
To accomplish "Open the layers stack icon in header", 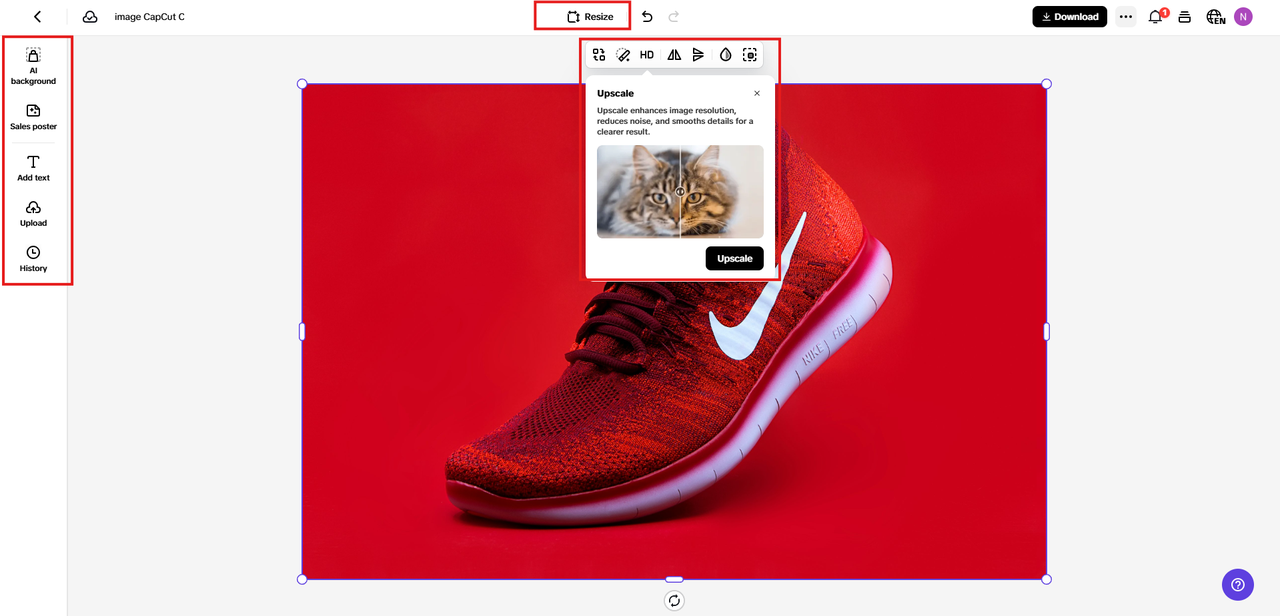I will (x=1185, y=17).
